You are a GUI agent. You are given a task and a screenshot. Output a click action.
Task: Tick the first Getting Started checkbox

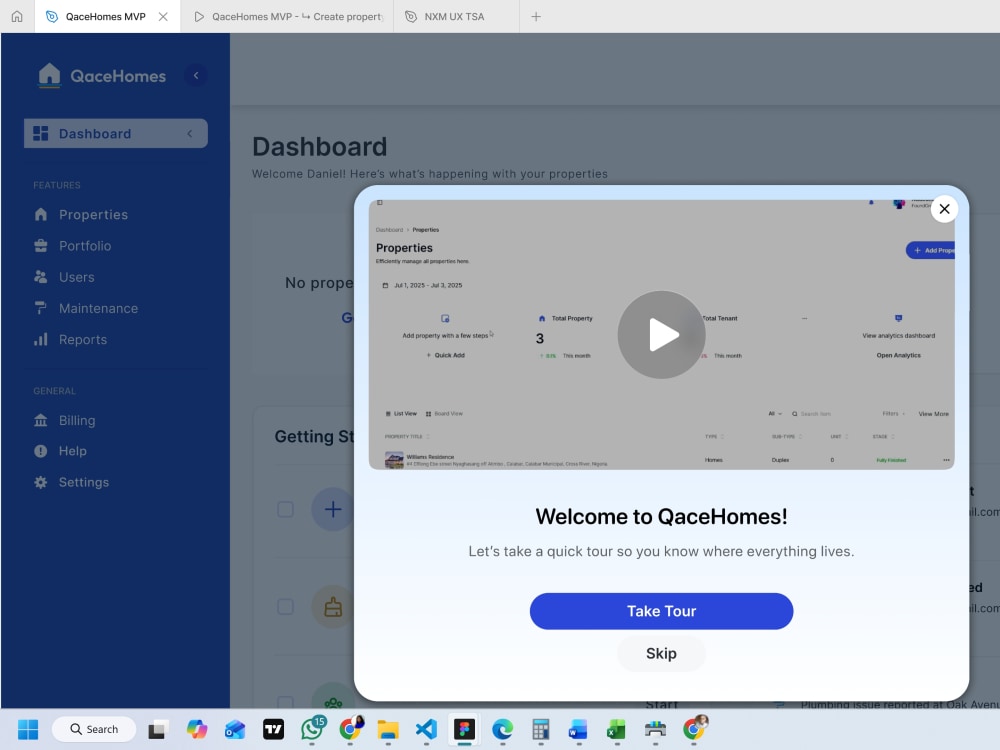pyautogui.click(x=285, y=509)
